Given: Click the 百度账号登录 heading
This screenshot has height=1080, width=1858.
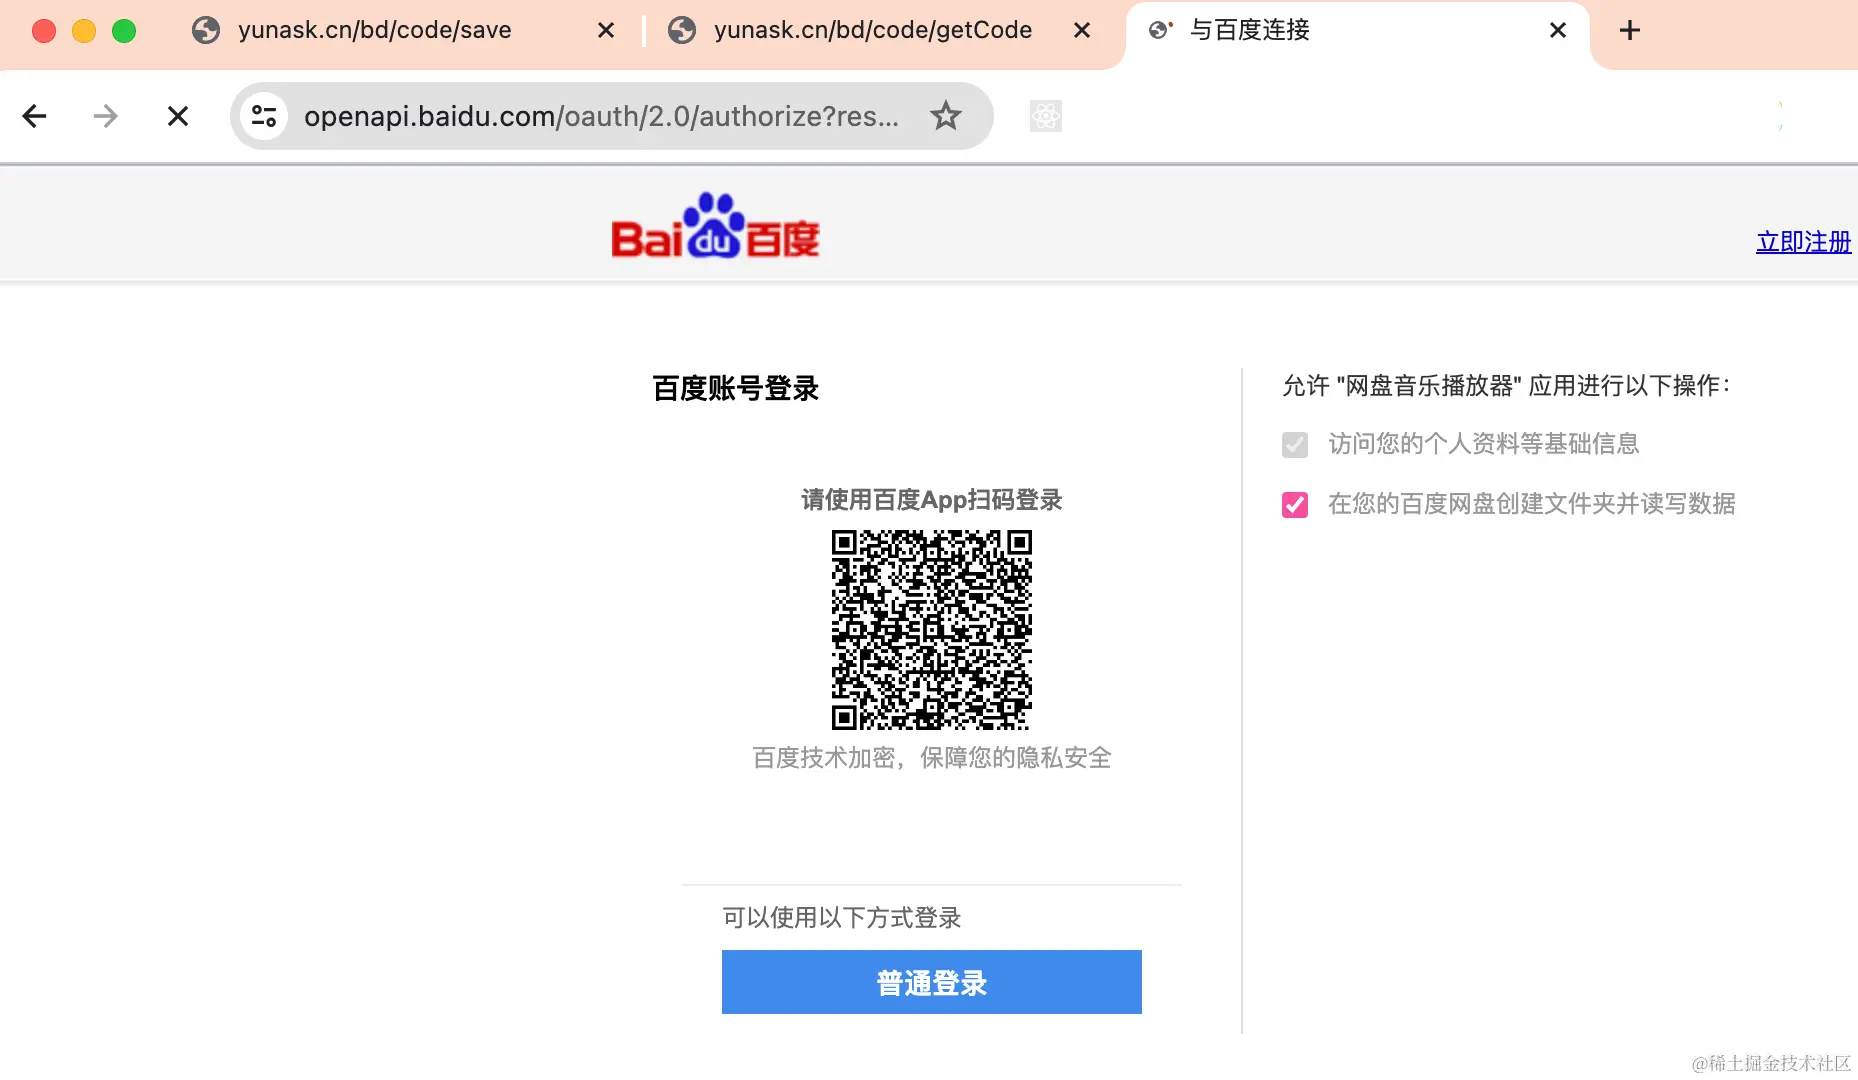Looking at the screenshot, I should point(735,388).
